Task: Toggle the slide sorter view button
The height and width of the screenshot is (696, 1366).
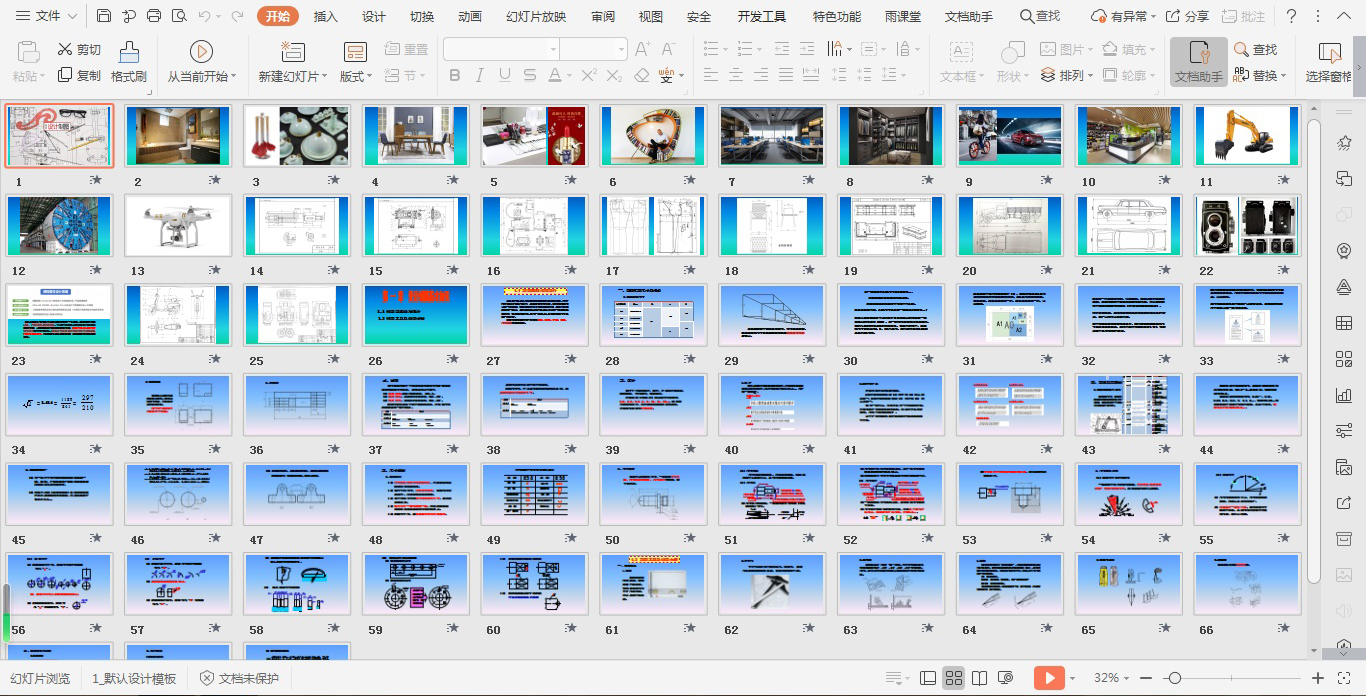Action: [x=954, y=678]
